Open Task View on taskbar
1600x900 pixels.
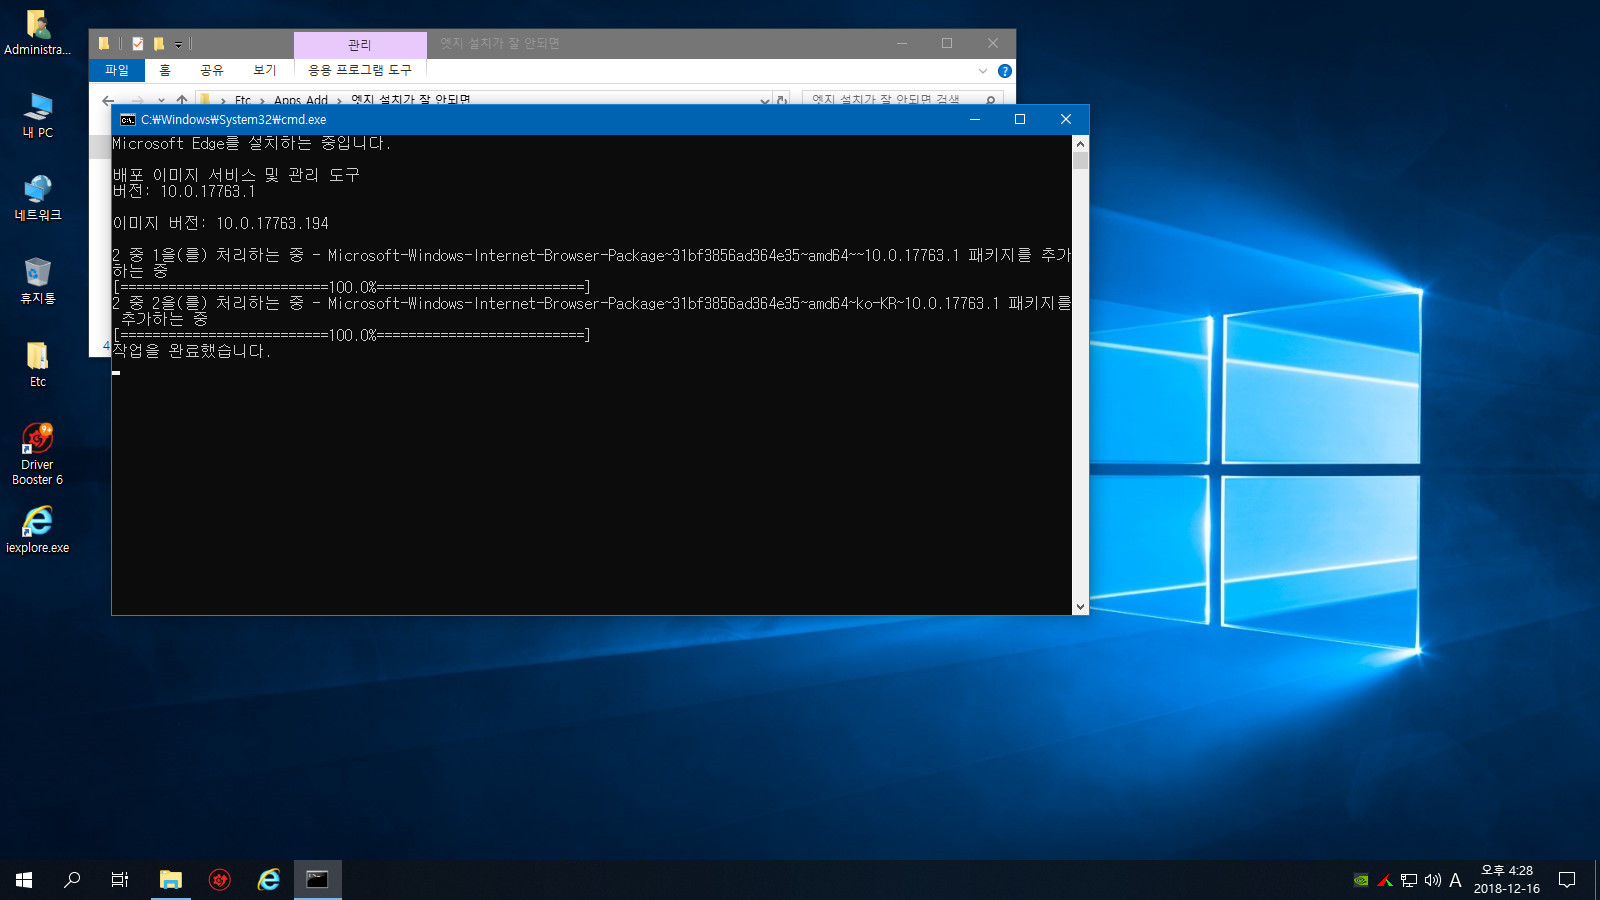pyautogui.click(x=120, y=880)
